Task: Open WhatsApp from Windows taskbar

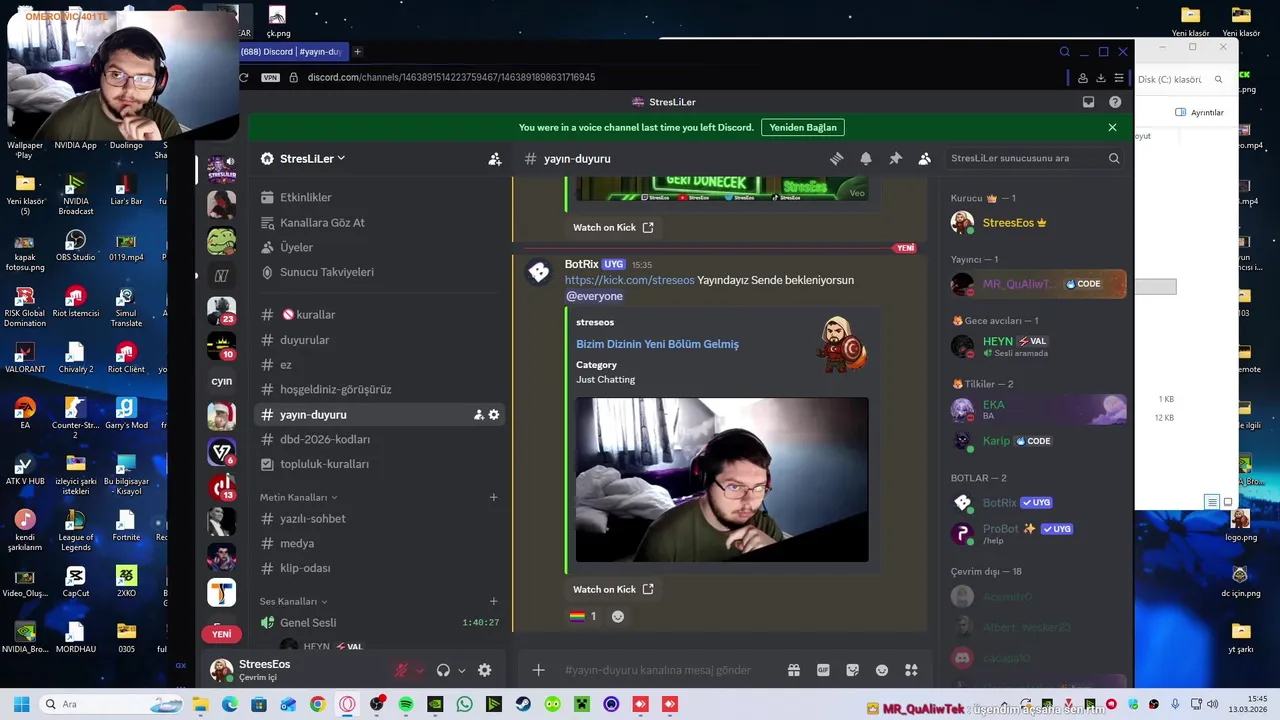Action: coord(464,704)
